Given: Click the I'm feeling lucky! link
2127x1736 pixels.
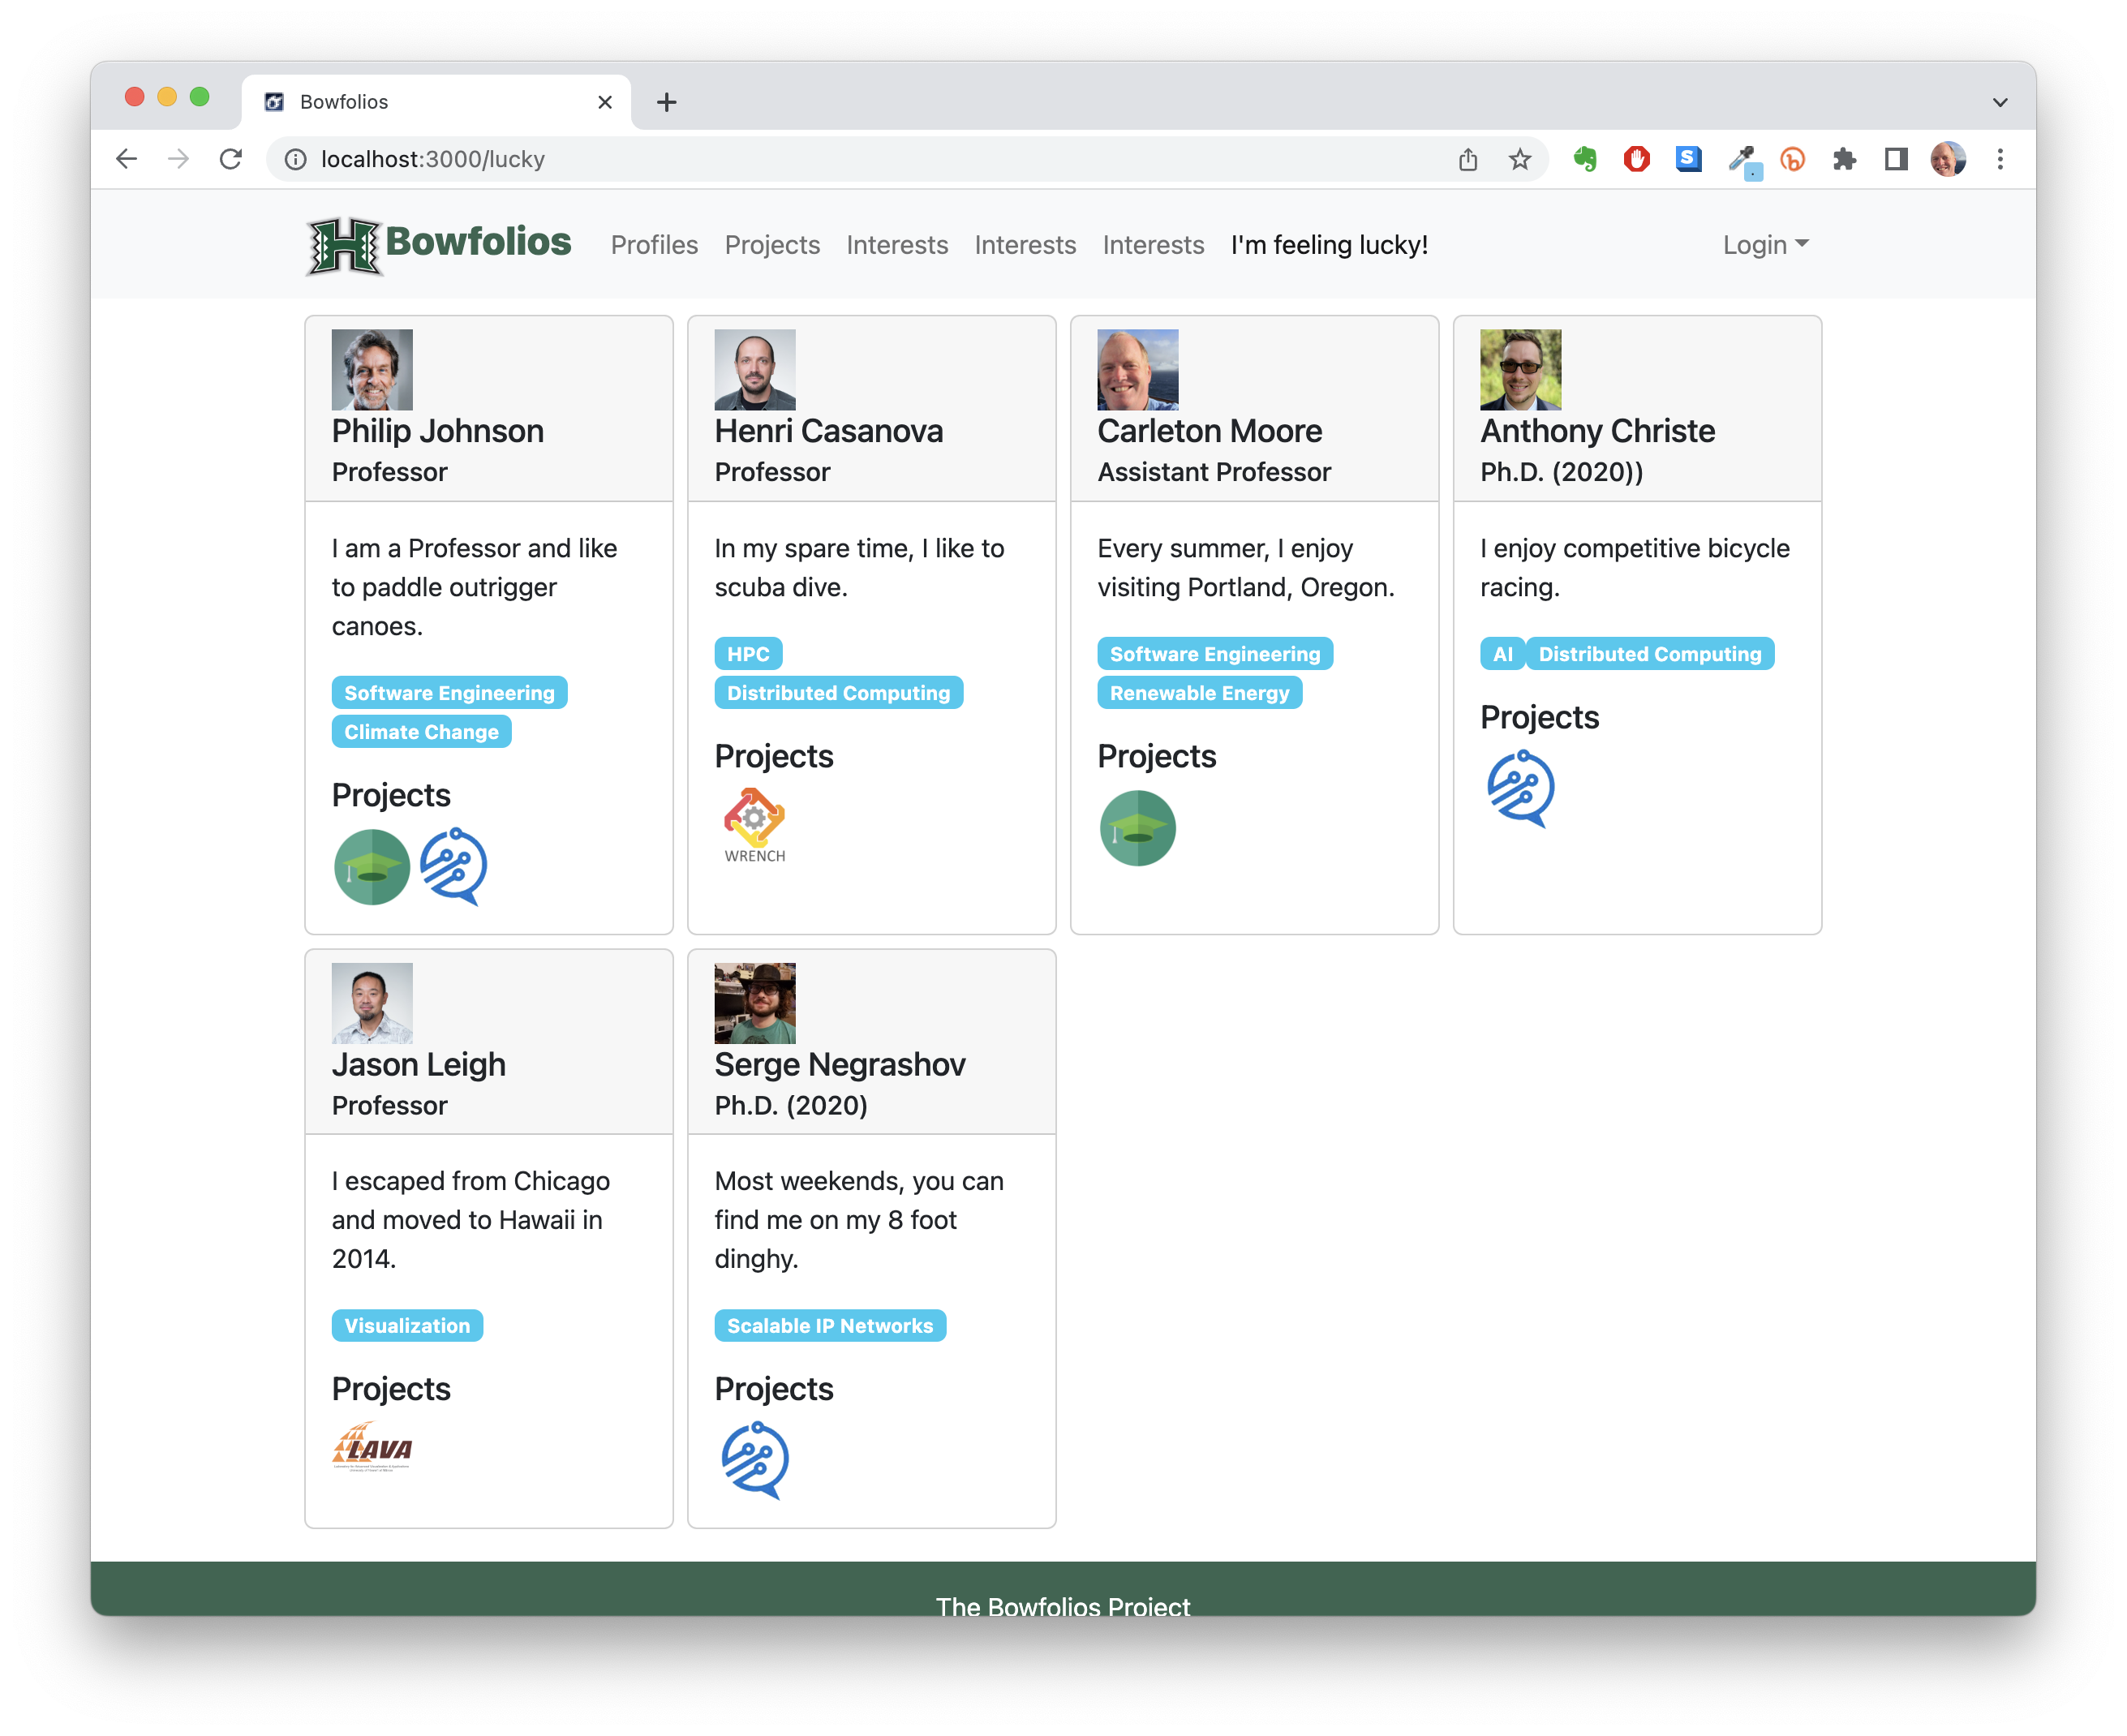Looking at the screenshot, I should pyautogui.click(x=1329, y=245).
